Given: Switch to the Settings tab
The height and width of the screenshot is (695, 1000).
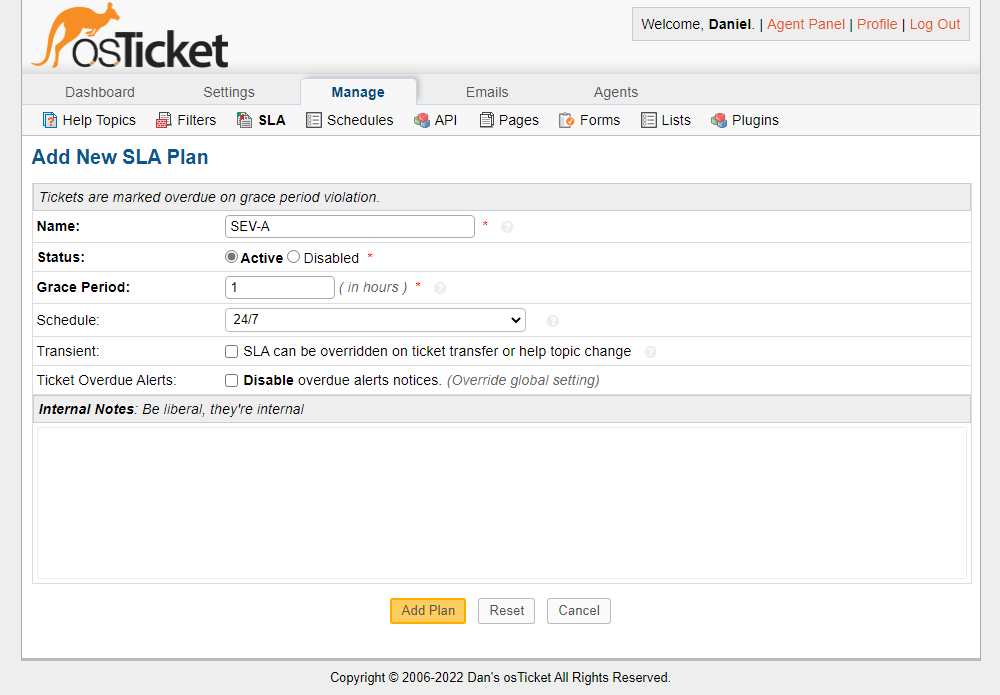Looking at the screenshot, I should click(229, 92).
